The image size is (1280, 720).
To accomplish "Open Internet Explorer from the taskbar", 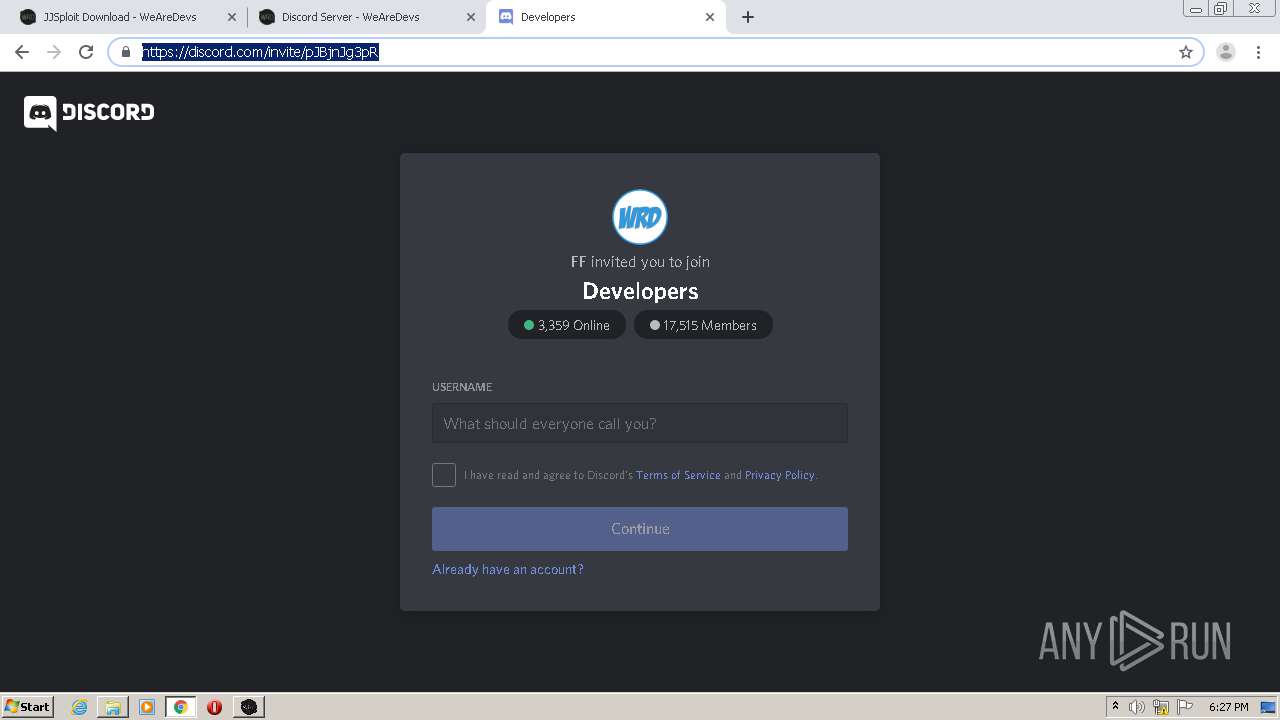I will (x=79, y=707).
